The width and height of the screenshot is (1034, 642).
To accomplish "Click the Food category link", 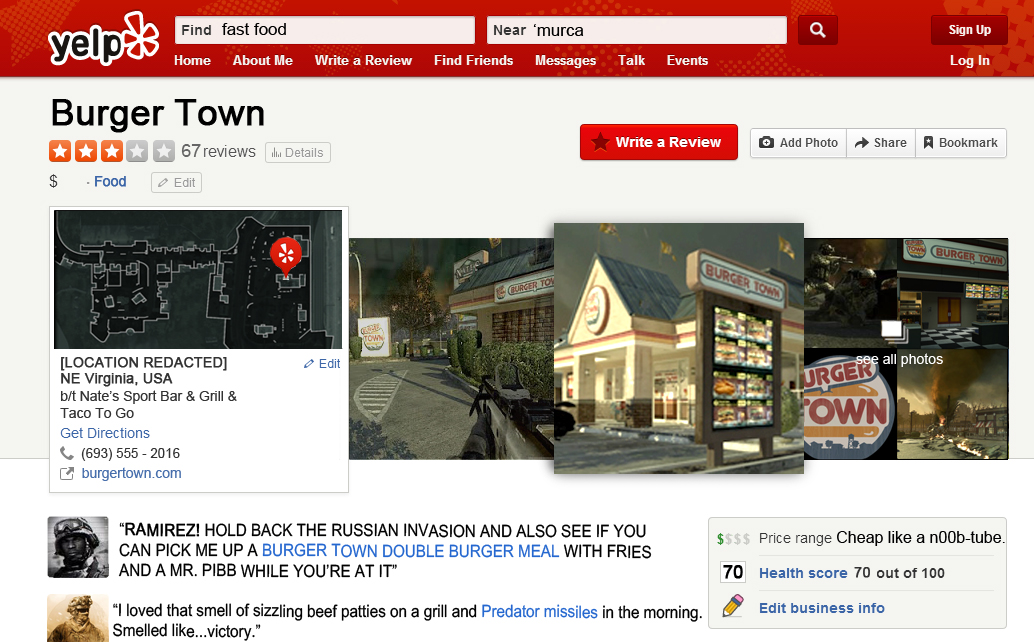I will (110, 182).
